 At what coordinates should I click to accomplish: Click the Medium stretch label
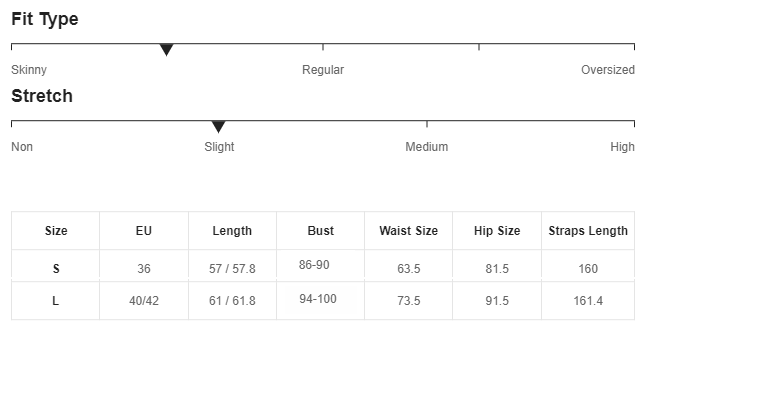click(426, 147)
